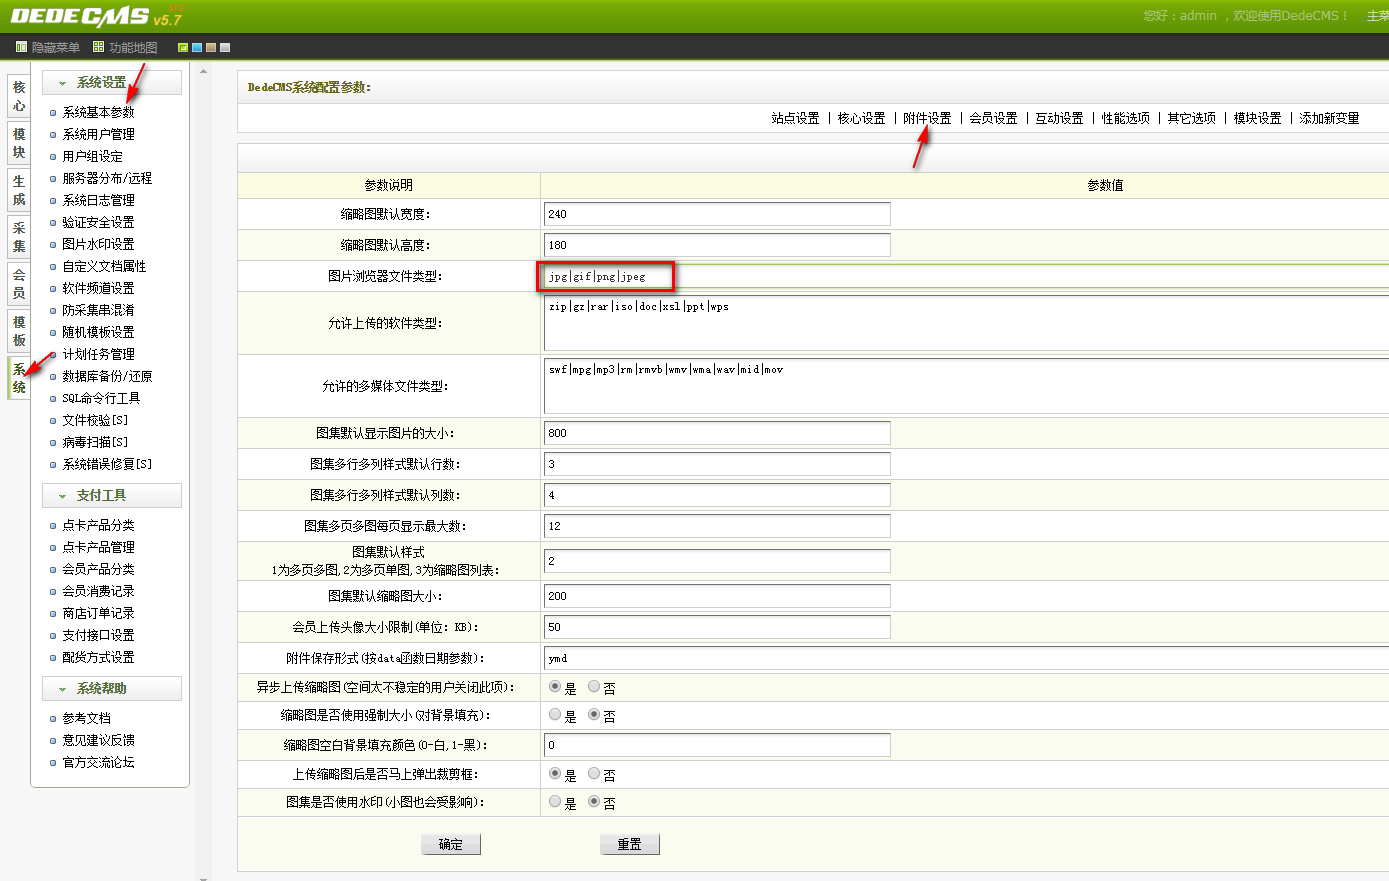Screen dimensions: 1389x881
Task: Switch to the 模块 side tab
Action: point(19,143)
